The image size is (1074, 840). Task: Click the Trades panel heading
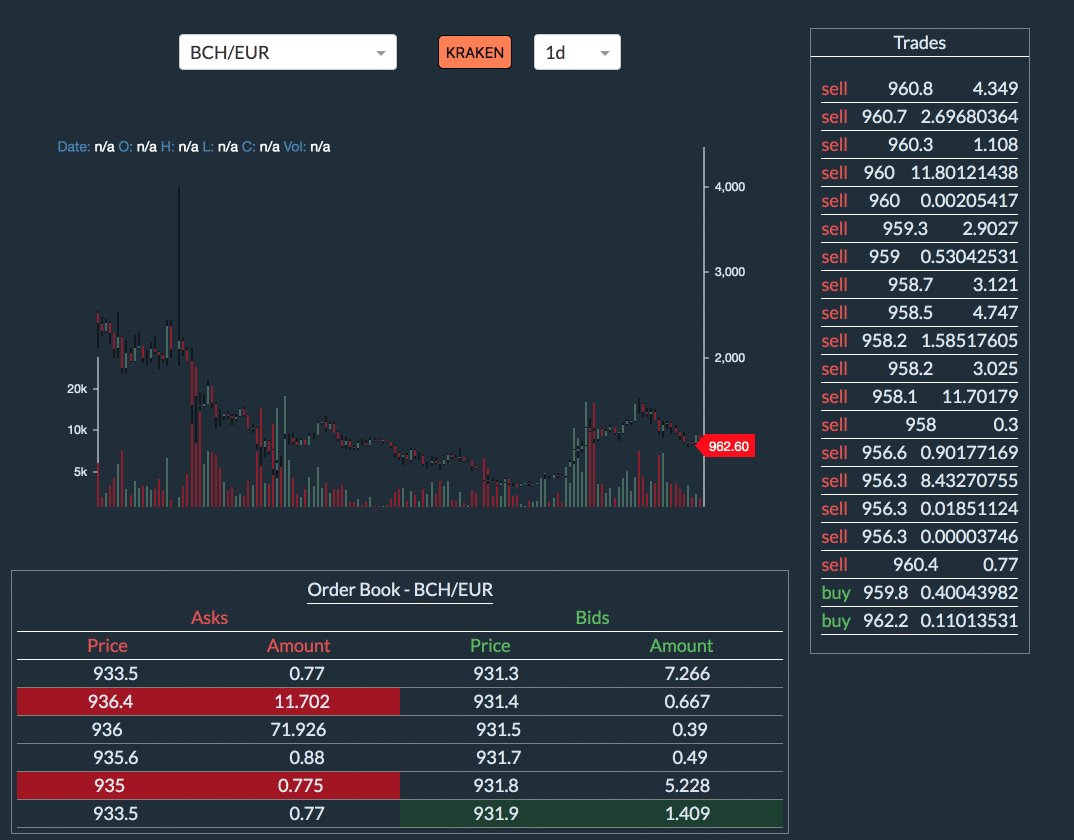coord(919,43)
